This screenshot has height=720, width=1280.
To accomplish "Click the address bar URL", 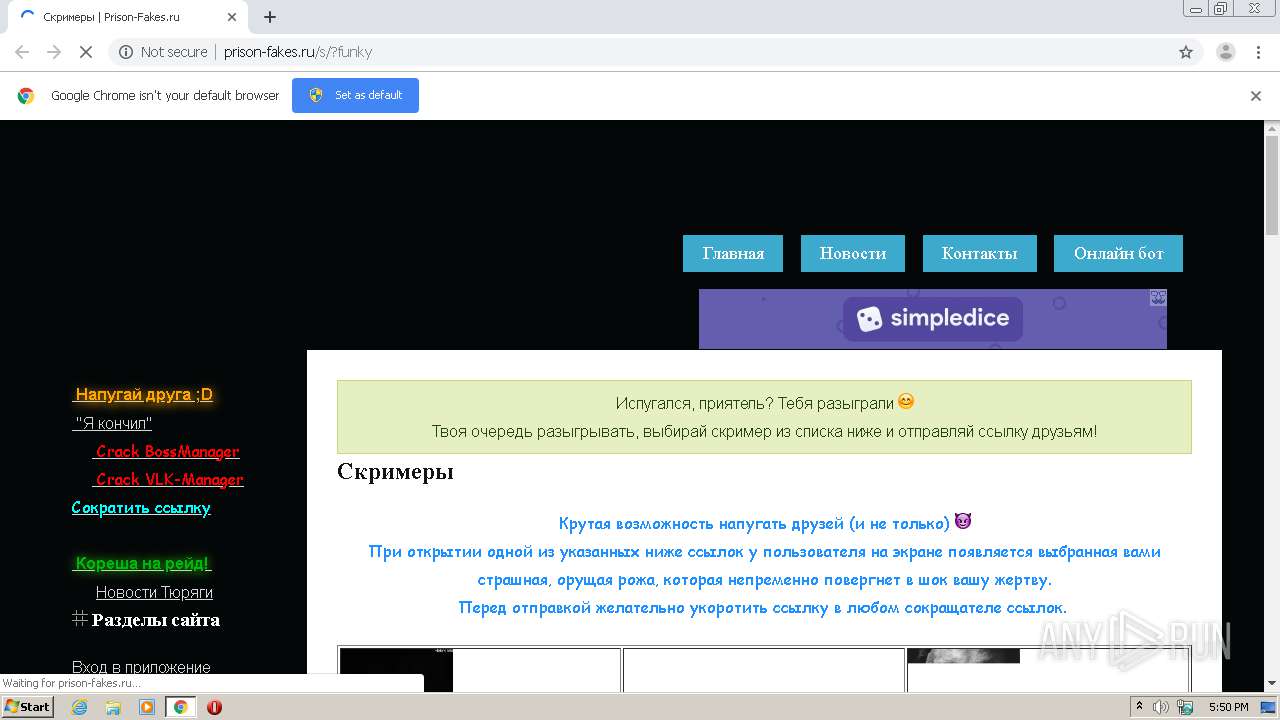I will point(298,52).
